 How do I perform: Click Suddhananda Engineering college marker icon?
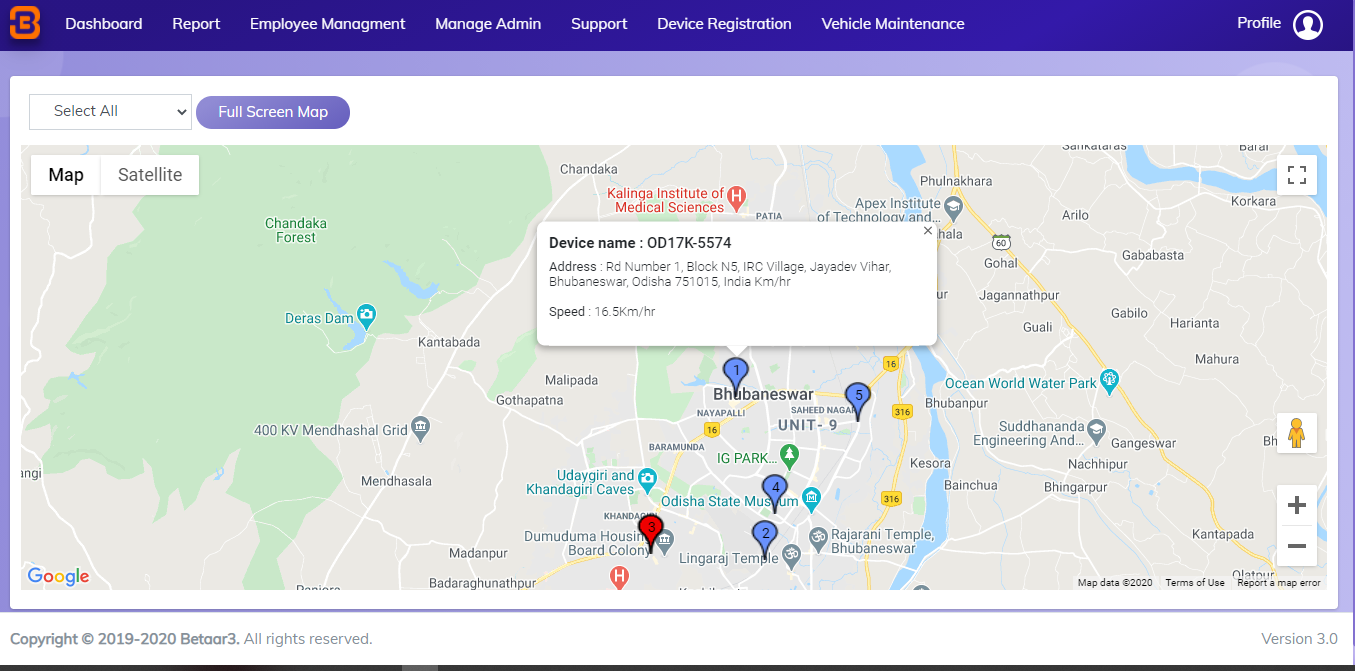(x=1097, y=429)
